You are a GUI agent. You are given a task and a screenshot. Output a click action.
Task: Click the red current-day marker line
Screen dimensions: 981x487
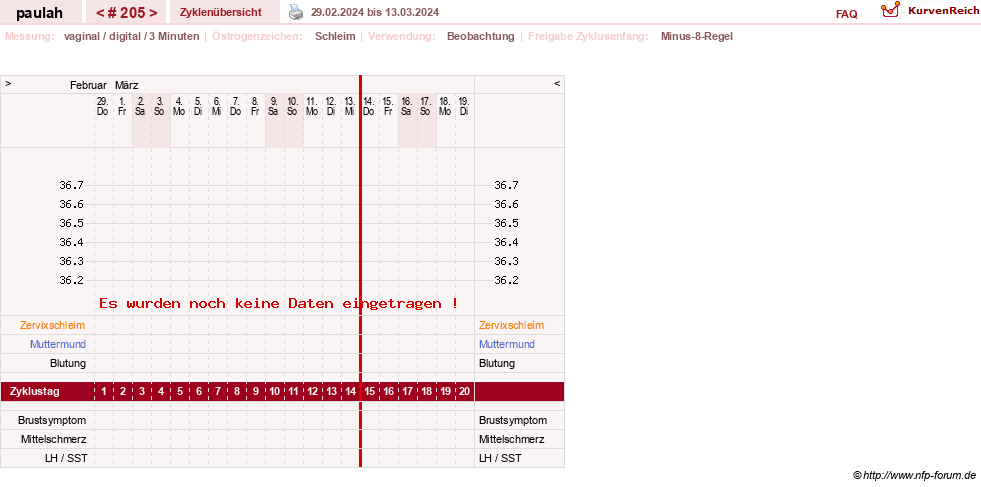click(x=360, y=271)
